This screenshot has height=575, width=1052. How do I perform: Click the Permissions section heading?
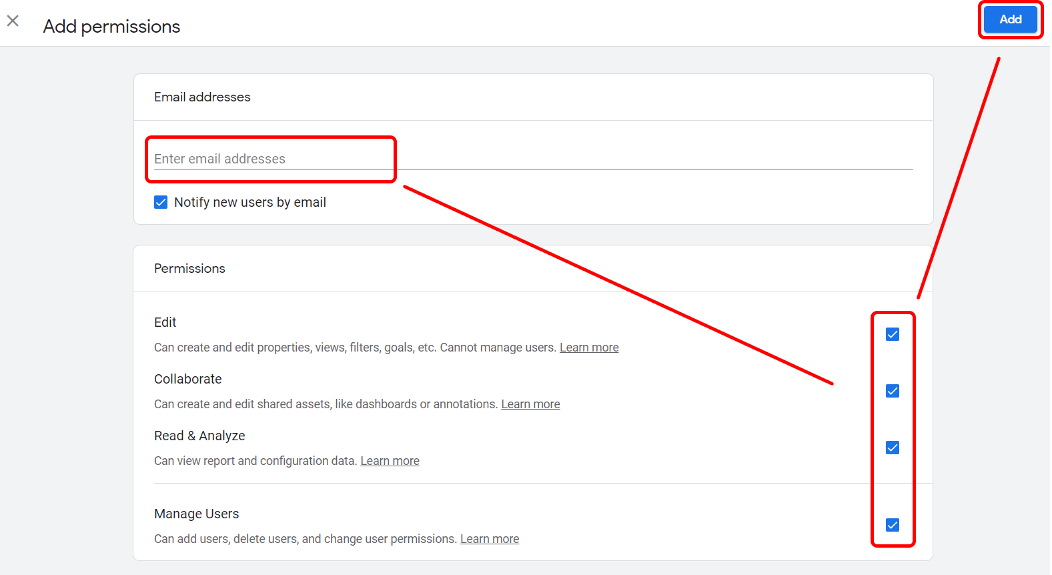point(190,268)
